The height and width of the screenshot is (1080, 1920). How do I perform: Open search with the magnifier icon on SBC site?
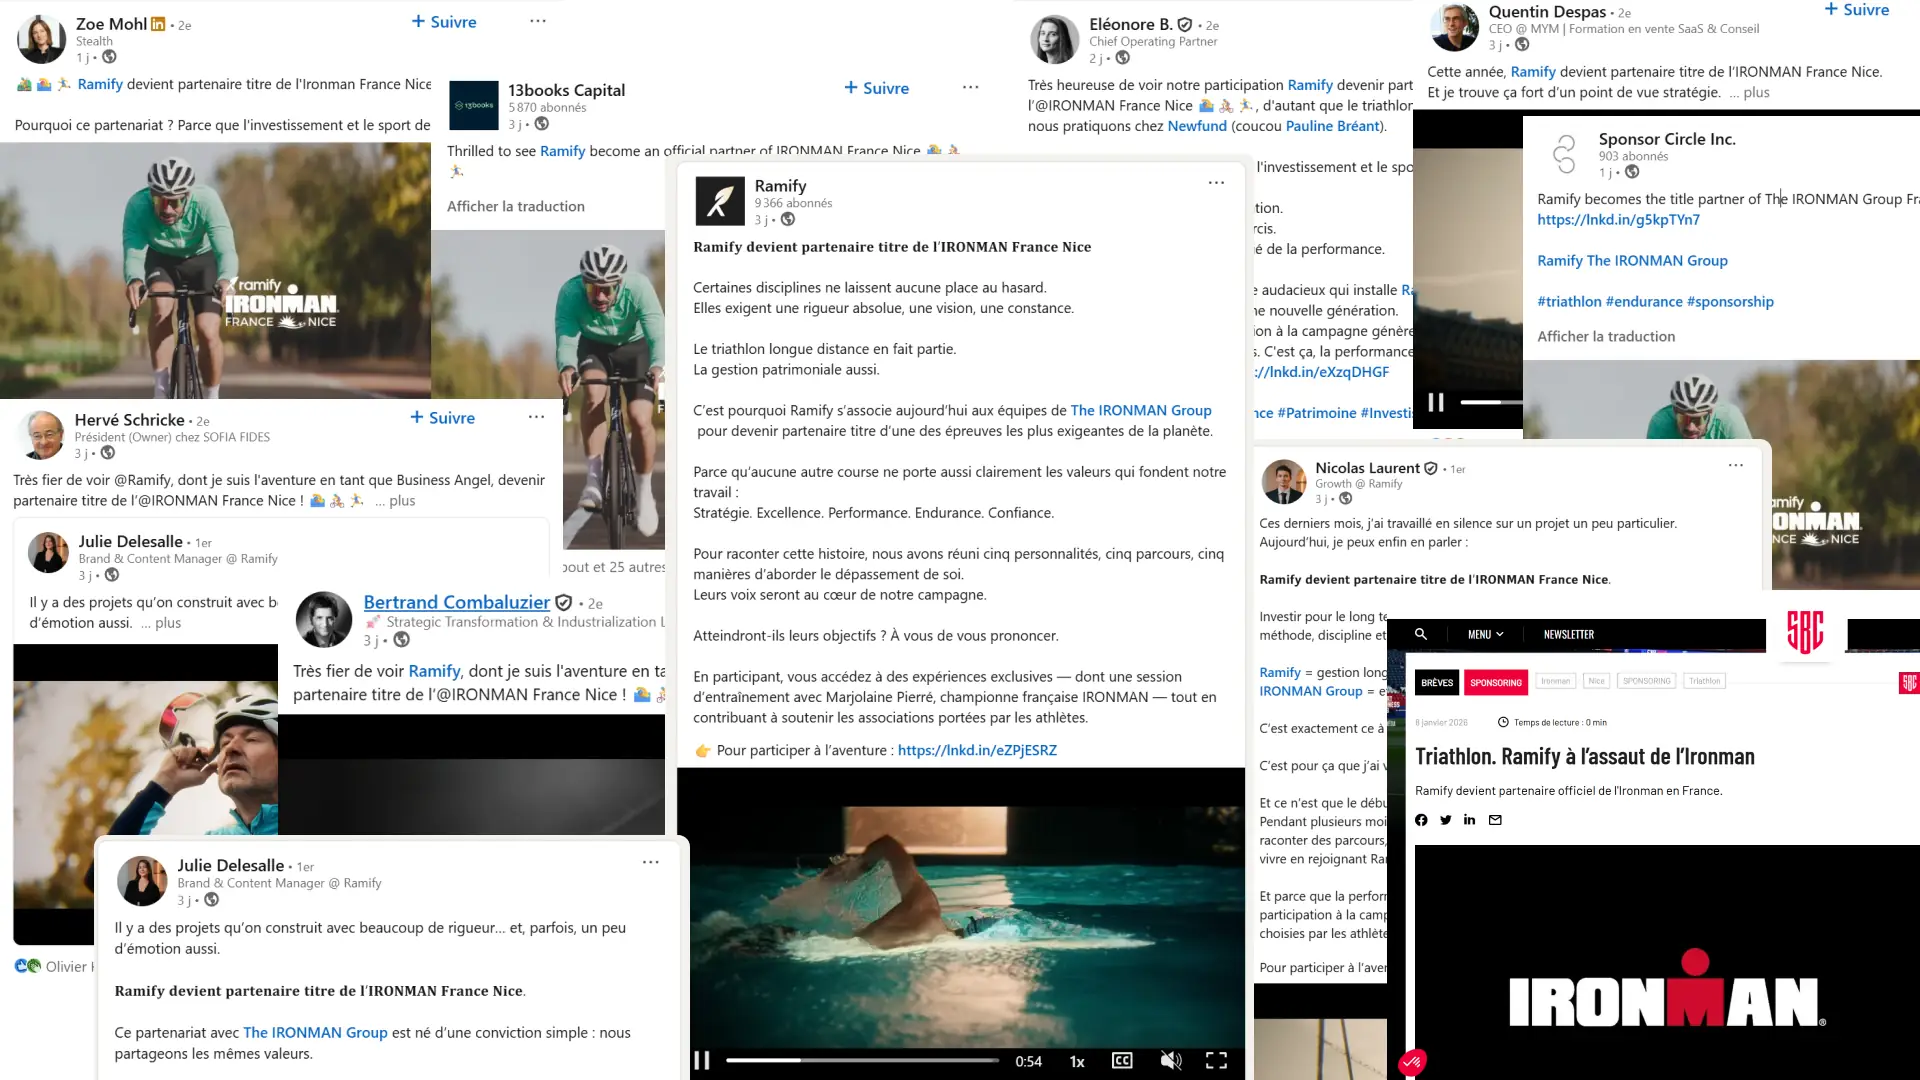(1421, 634)
